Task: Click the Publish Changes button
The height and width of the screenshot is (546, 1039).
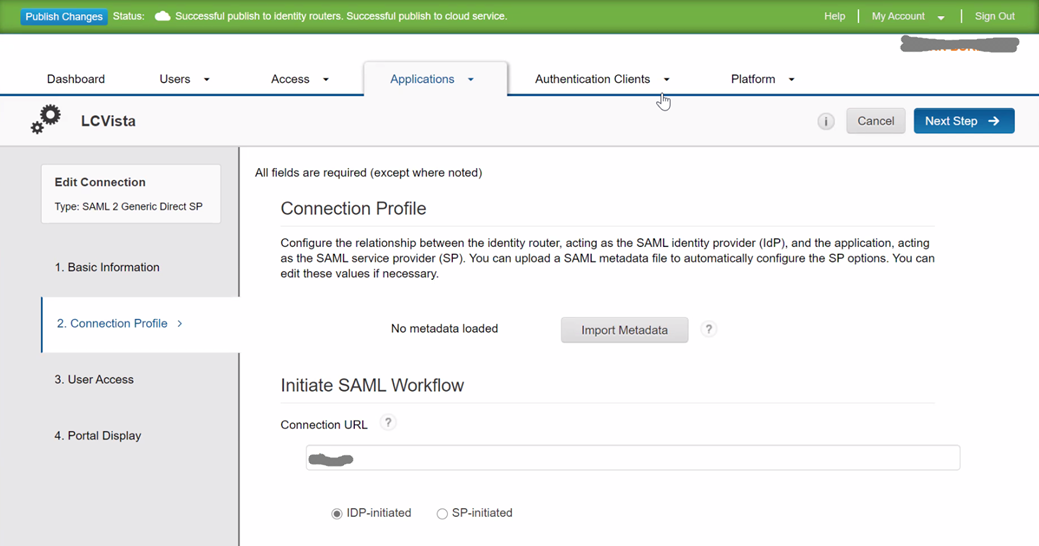Action: pyautogui.click(x=64, y=17)
